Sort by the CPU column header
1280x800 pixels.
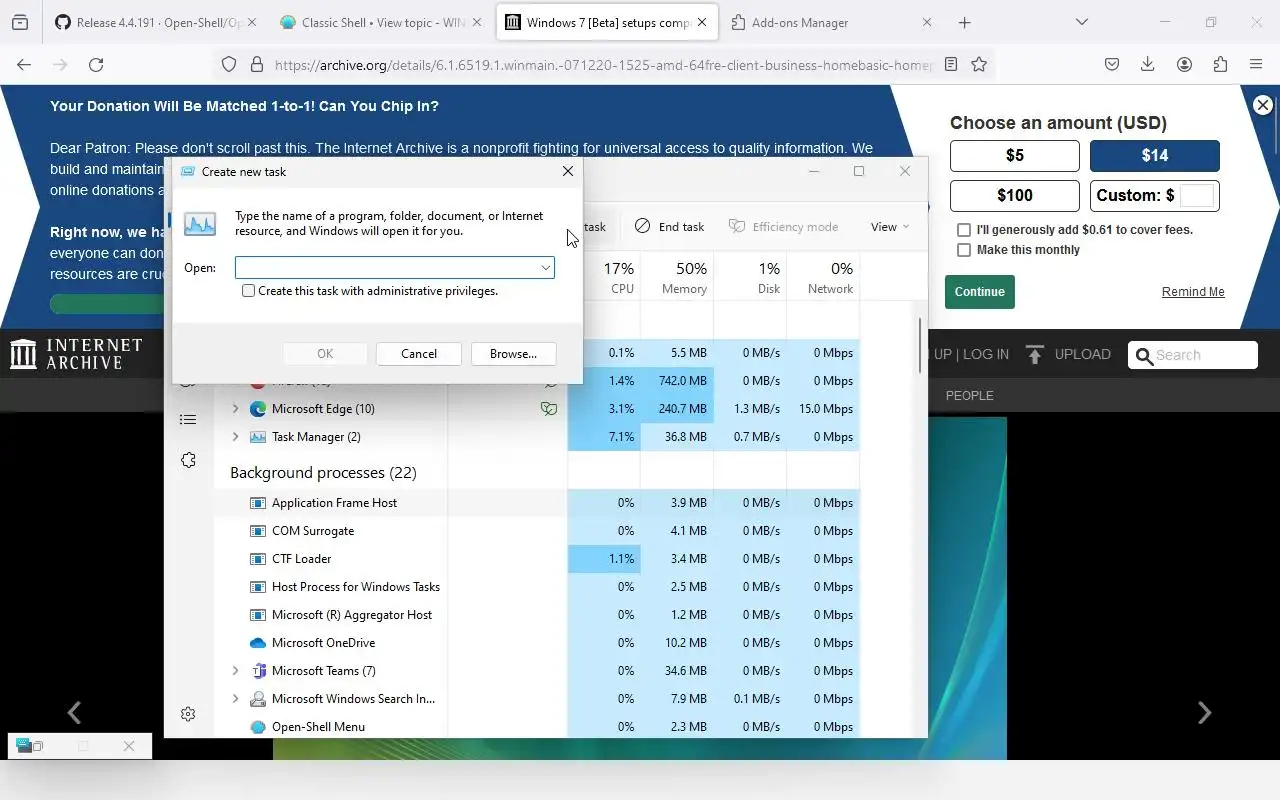pos(604,278)
